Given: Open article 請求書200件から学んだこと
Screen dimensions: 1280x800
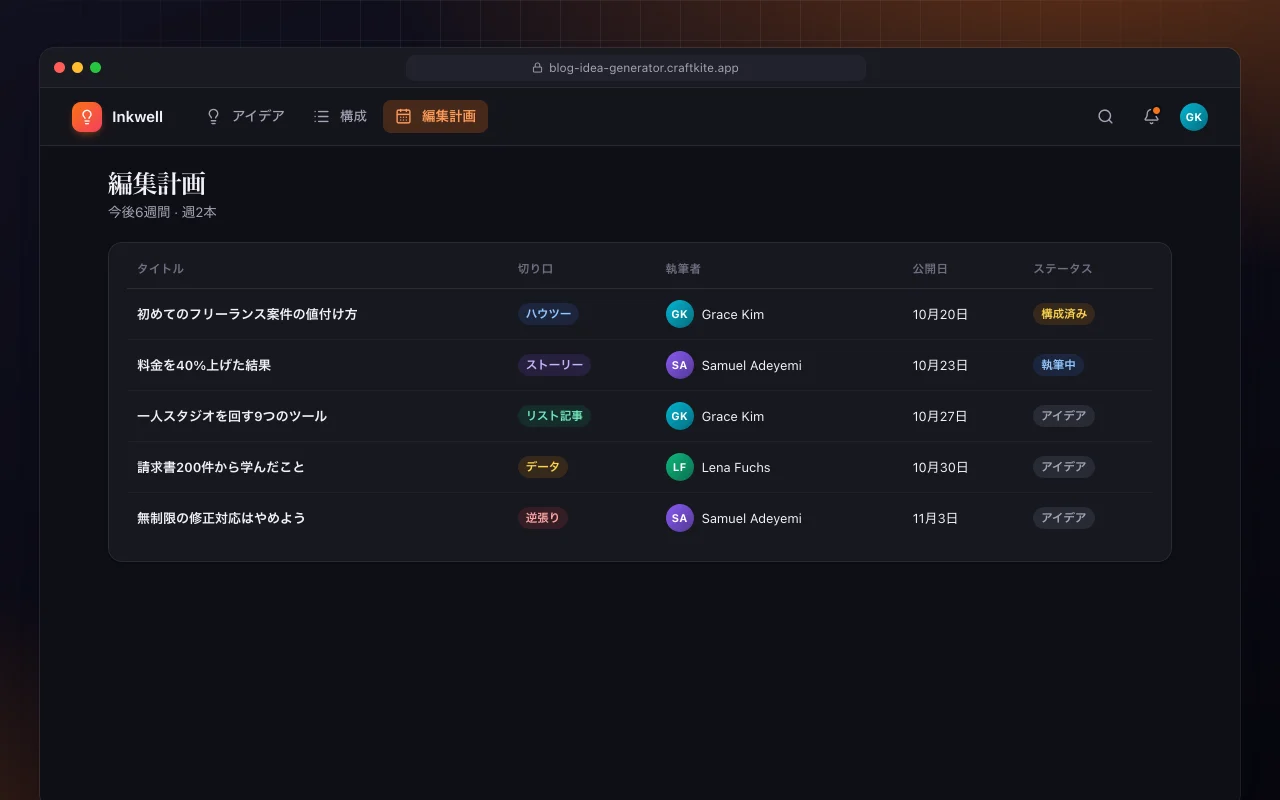Looking at the screenshot, I should pyautogui.click(x=221, y=467).
